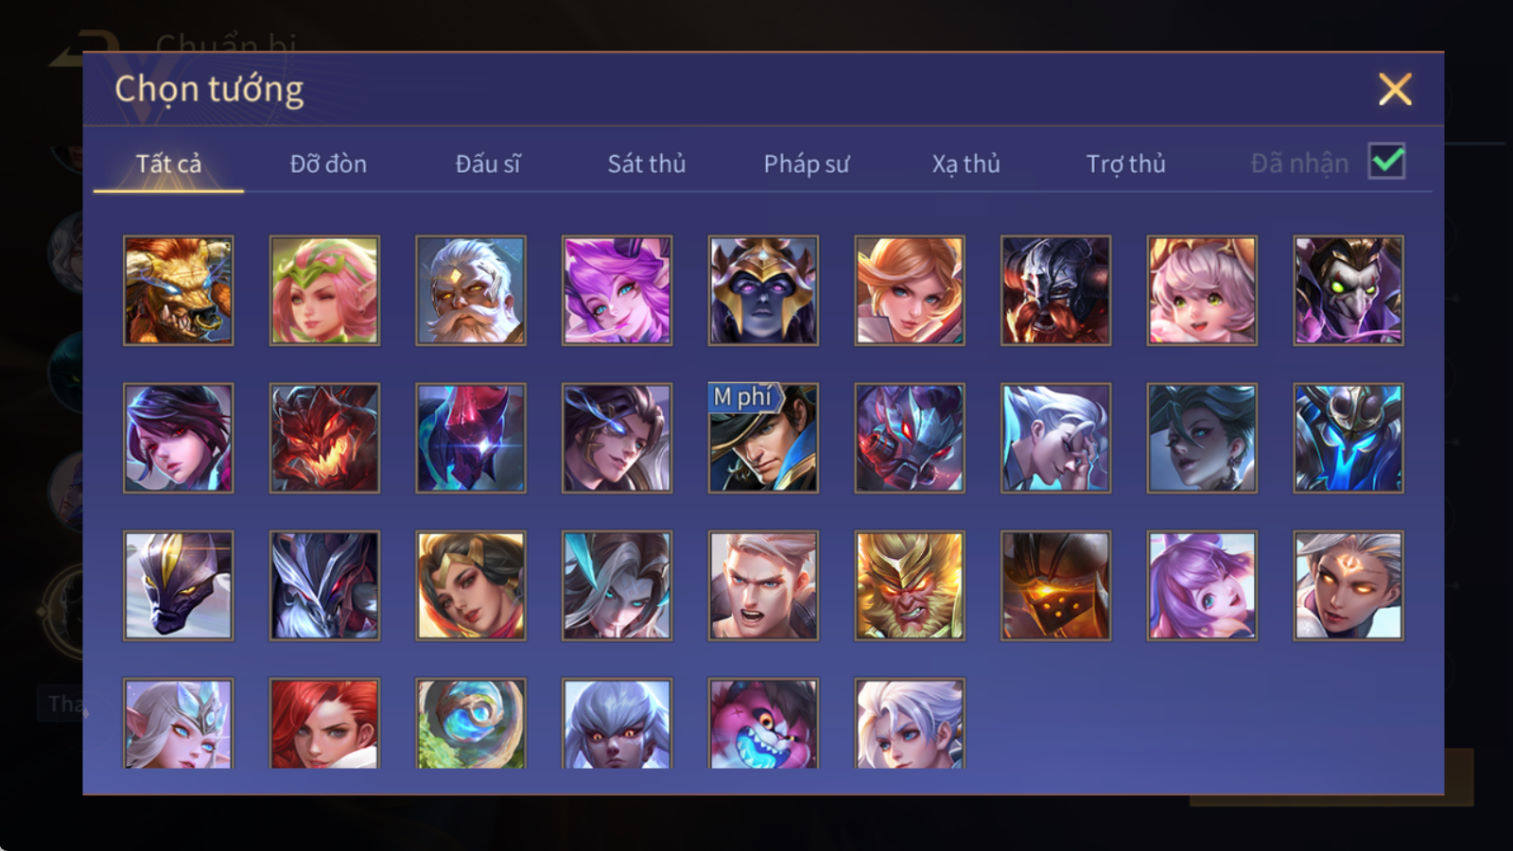The image size is (1513, 851).
Task: Switch to 'Trợ thủ' tab
Action: click(x=1126, y=164)
